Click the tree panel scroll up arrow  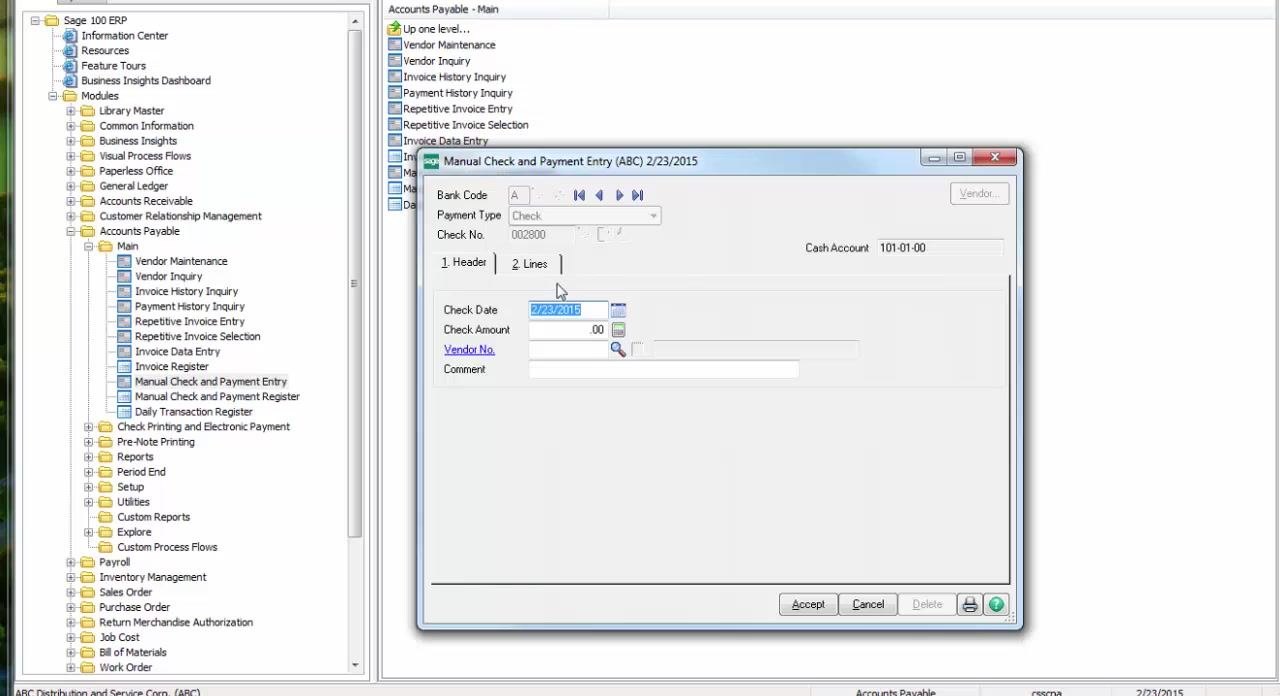pos(355,21)
